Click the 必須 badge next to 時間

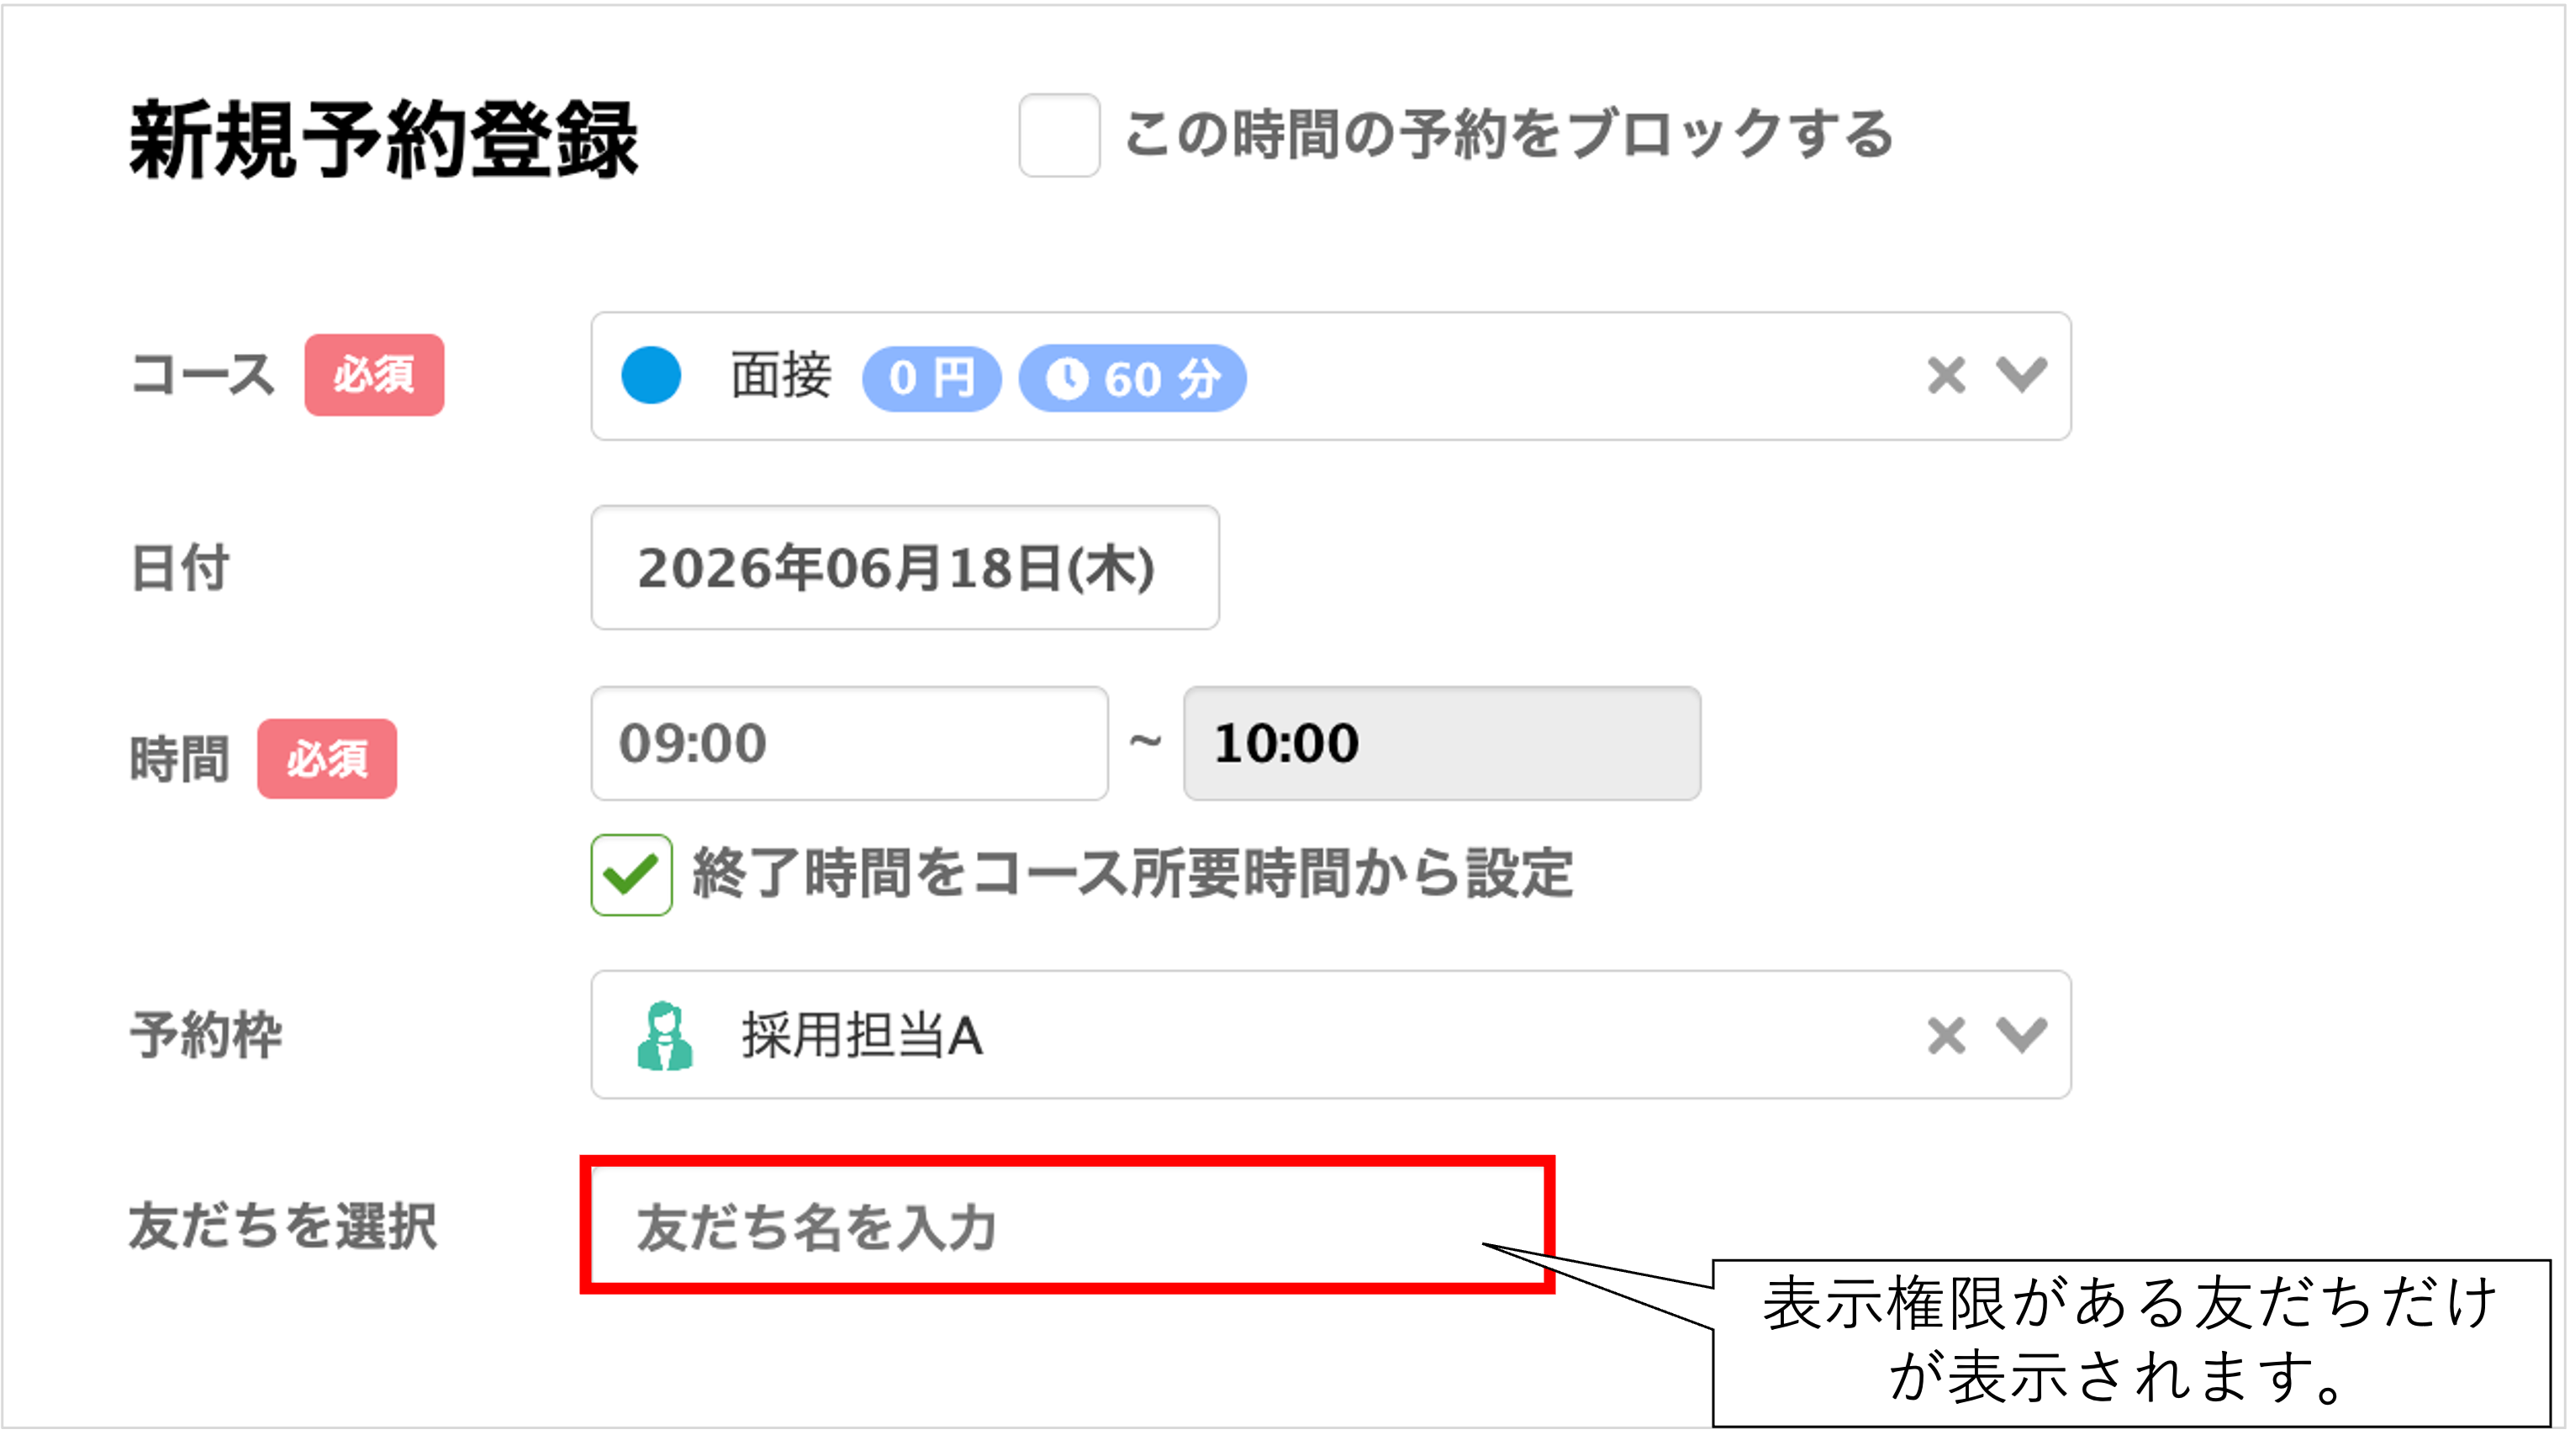click(327, 759)
